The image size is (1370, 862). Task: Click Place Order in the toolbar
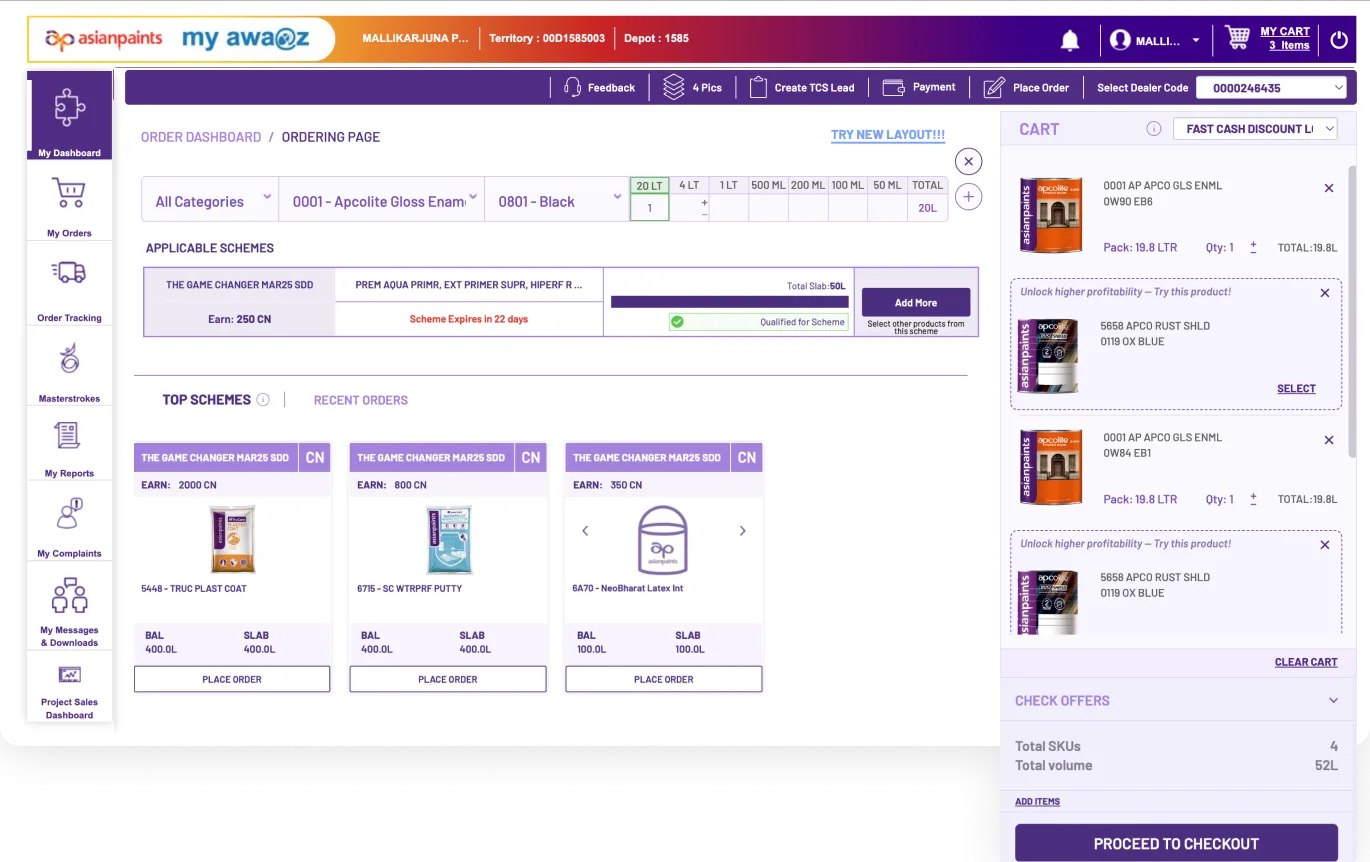point(1026,88)
